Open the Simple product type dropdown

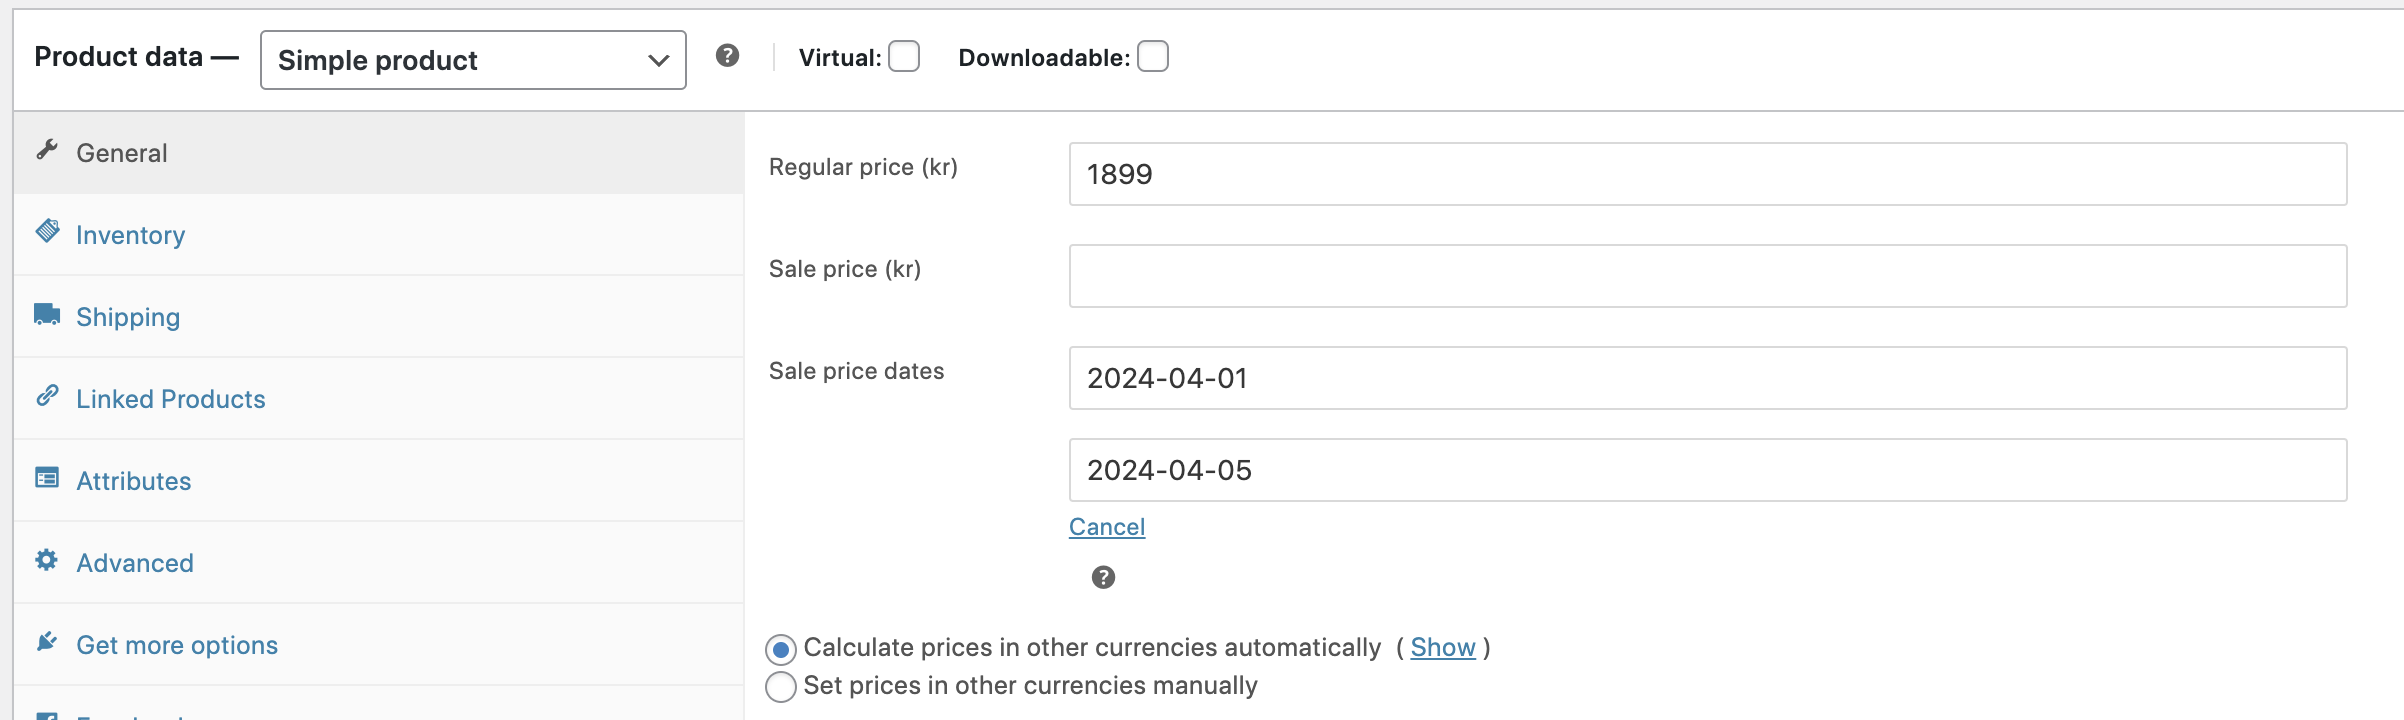473,60
